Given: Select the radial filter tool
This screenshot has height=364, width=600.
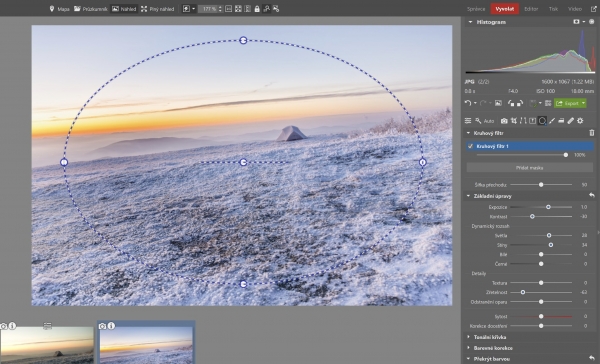Looking at the screenshot, I should tap(542, 121).
